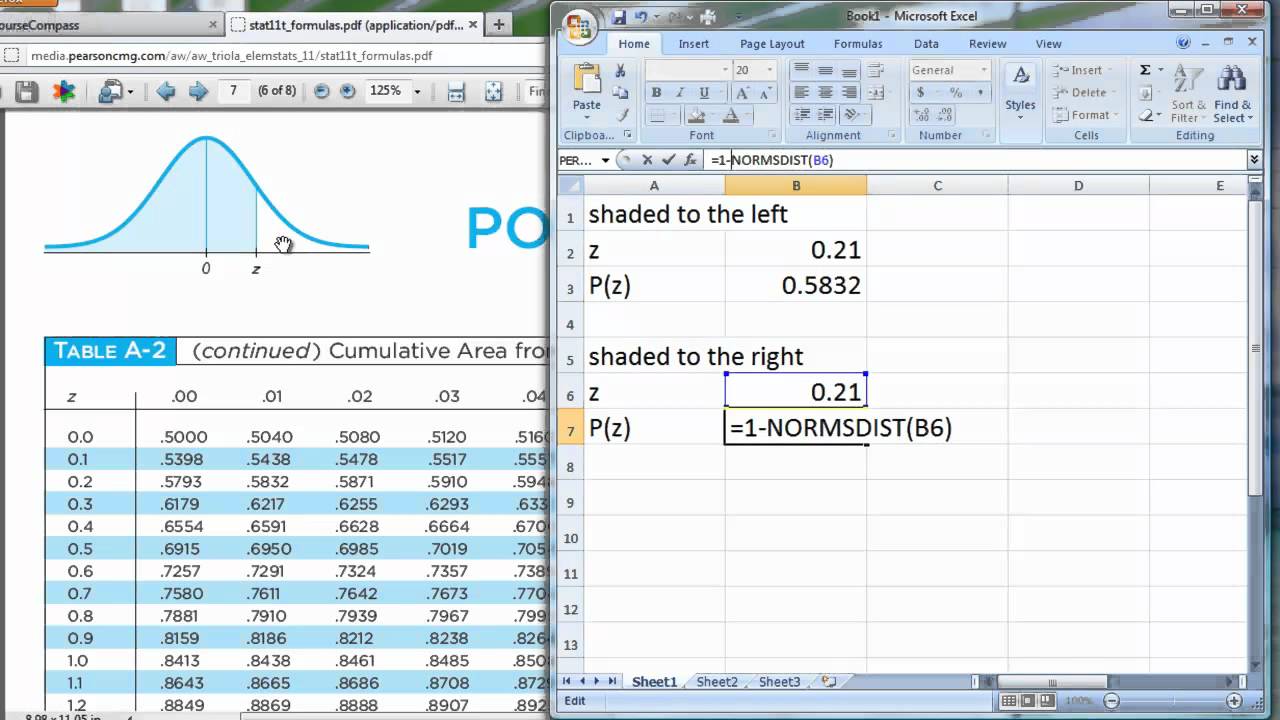Toggle Italic formatting in Excel
The image size is (1280, 720).
pos(680,93)
